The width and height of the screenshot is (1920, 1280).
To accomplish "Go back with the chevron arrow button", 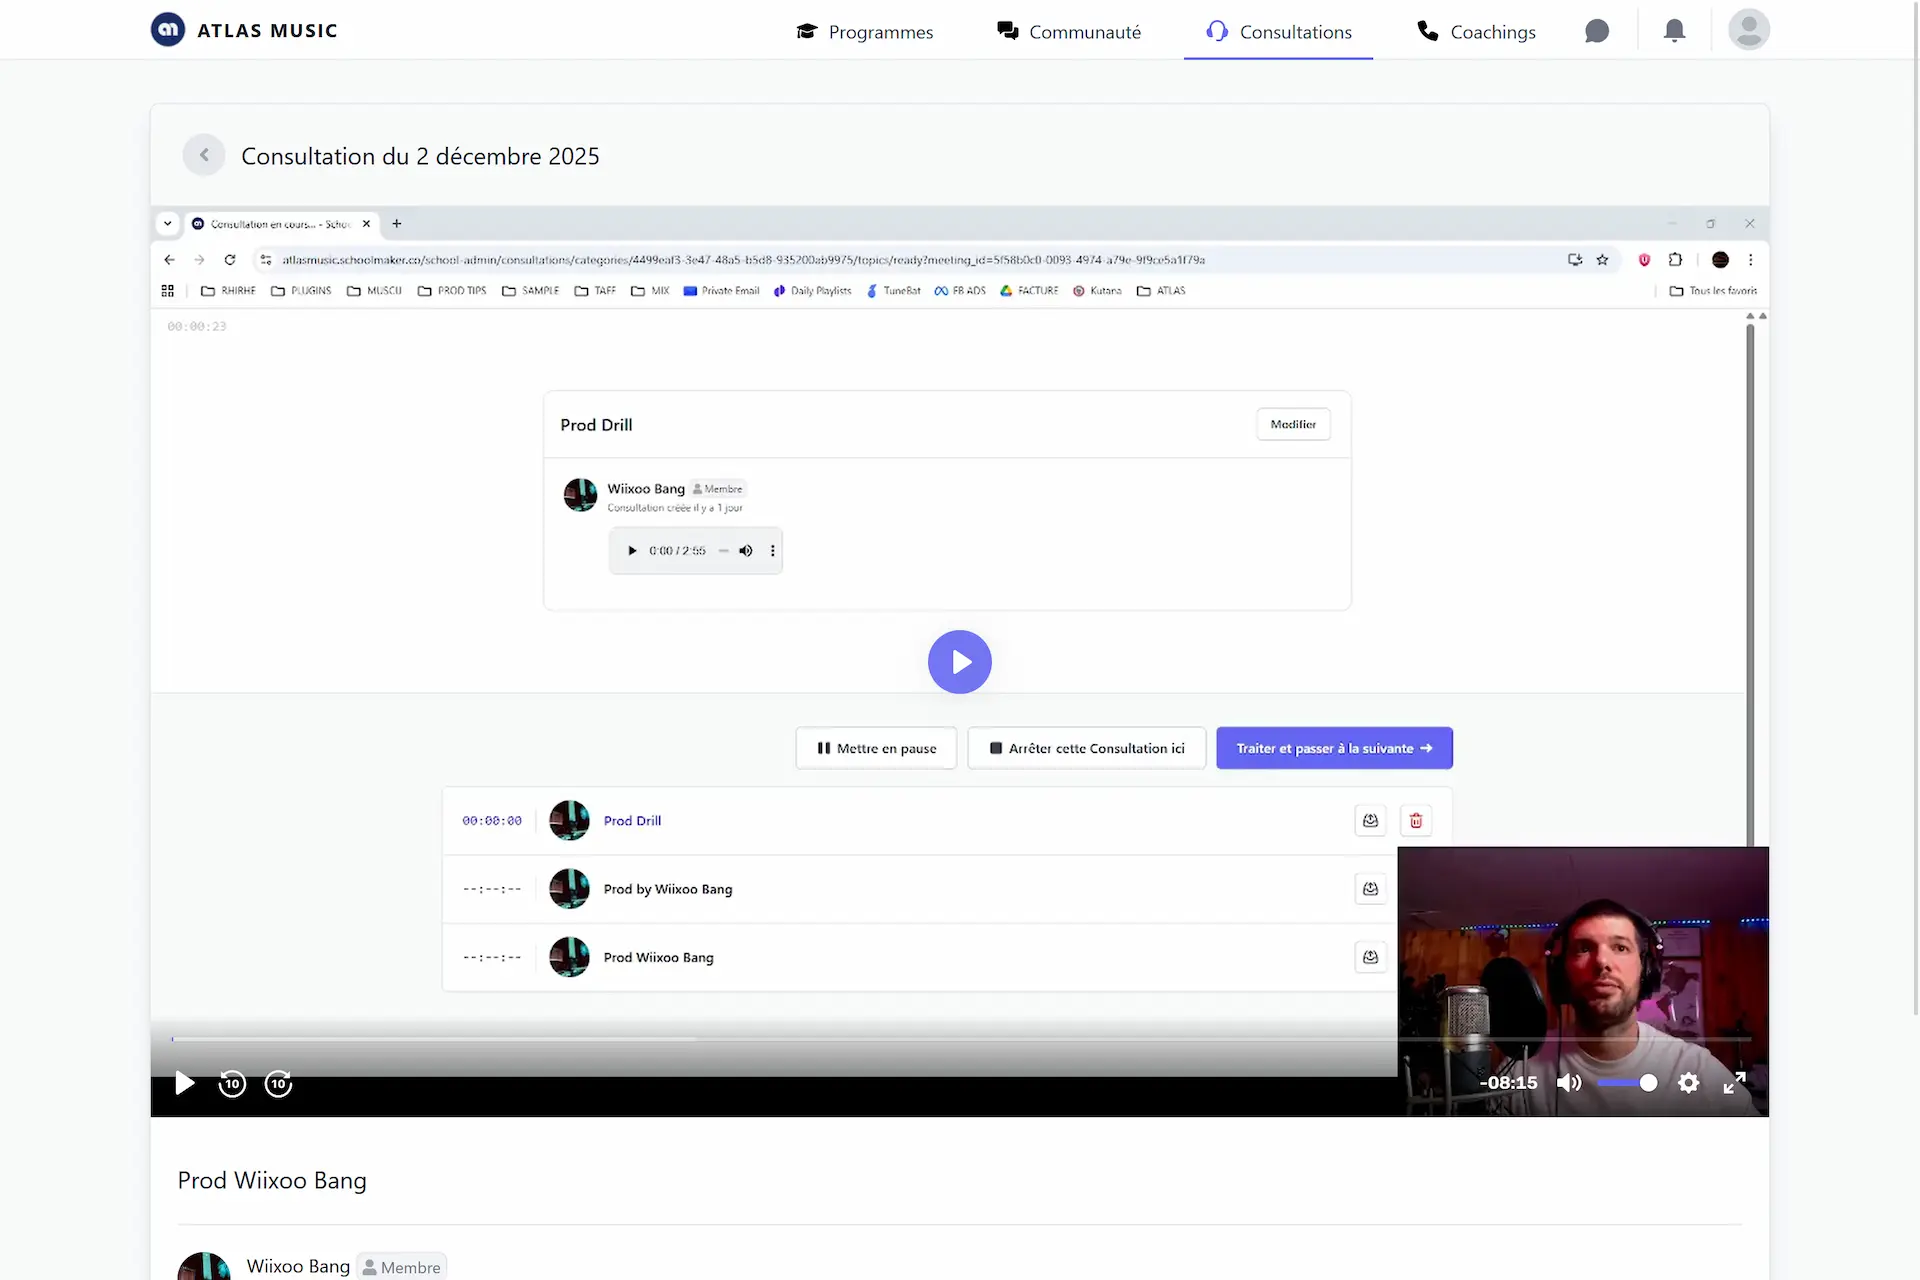I will click(x=204, y=155).
